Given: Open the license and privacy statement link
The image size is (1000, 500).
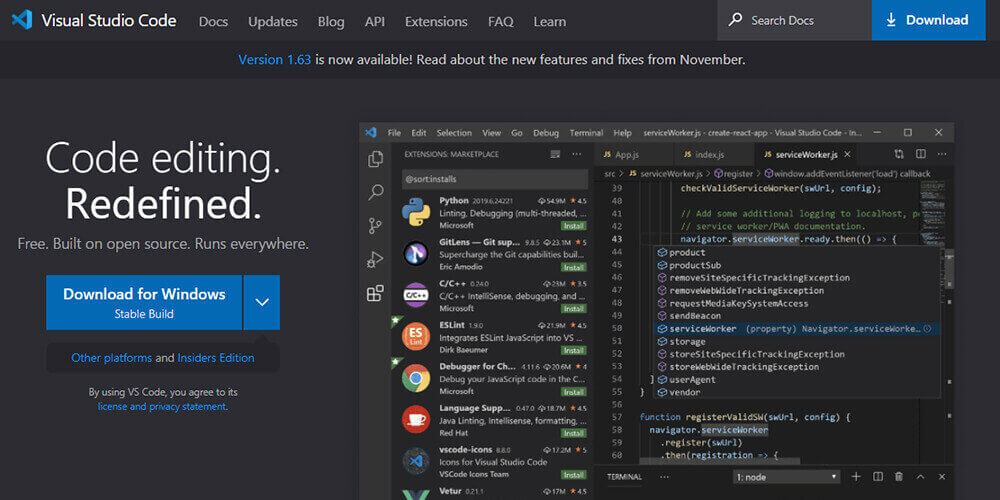Looking at the screenshot, I should (x=162, y=406).
